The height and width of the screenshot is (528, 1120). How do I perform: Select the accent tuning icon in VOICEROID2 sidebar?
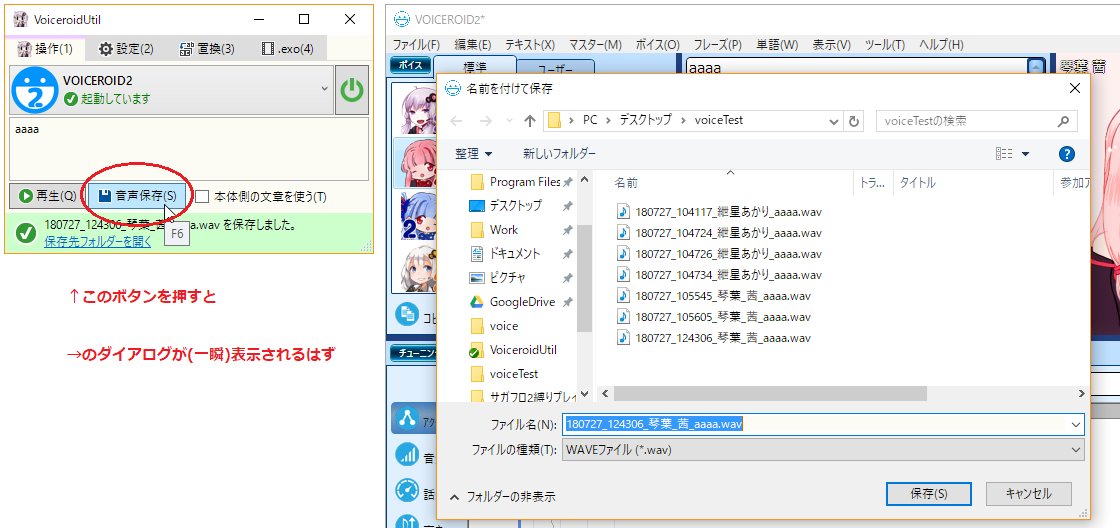click(408, 418)
